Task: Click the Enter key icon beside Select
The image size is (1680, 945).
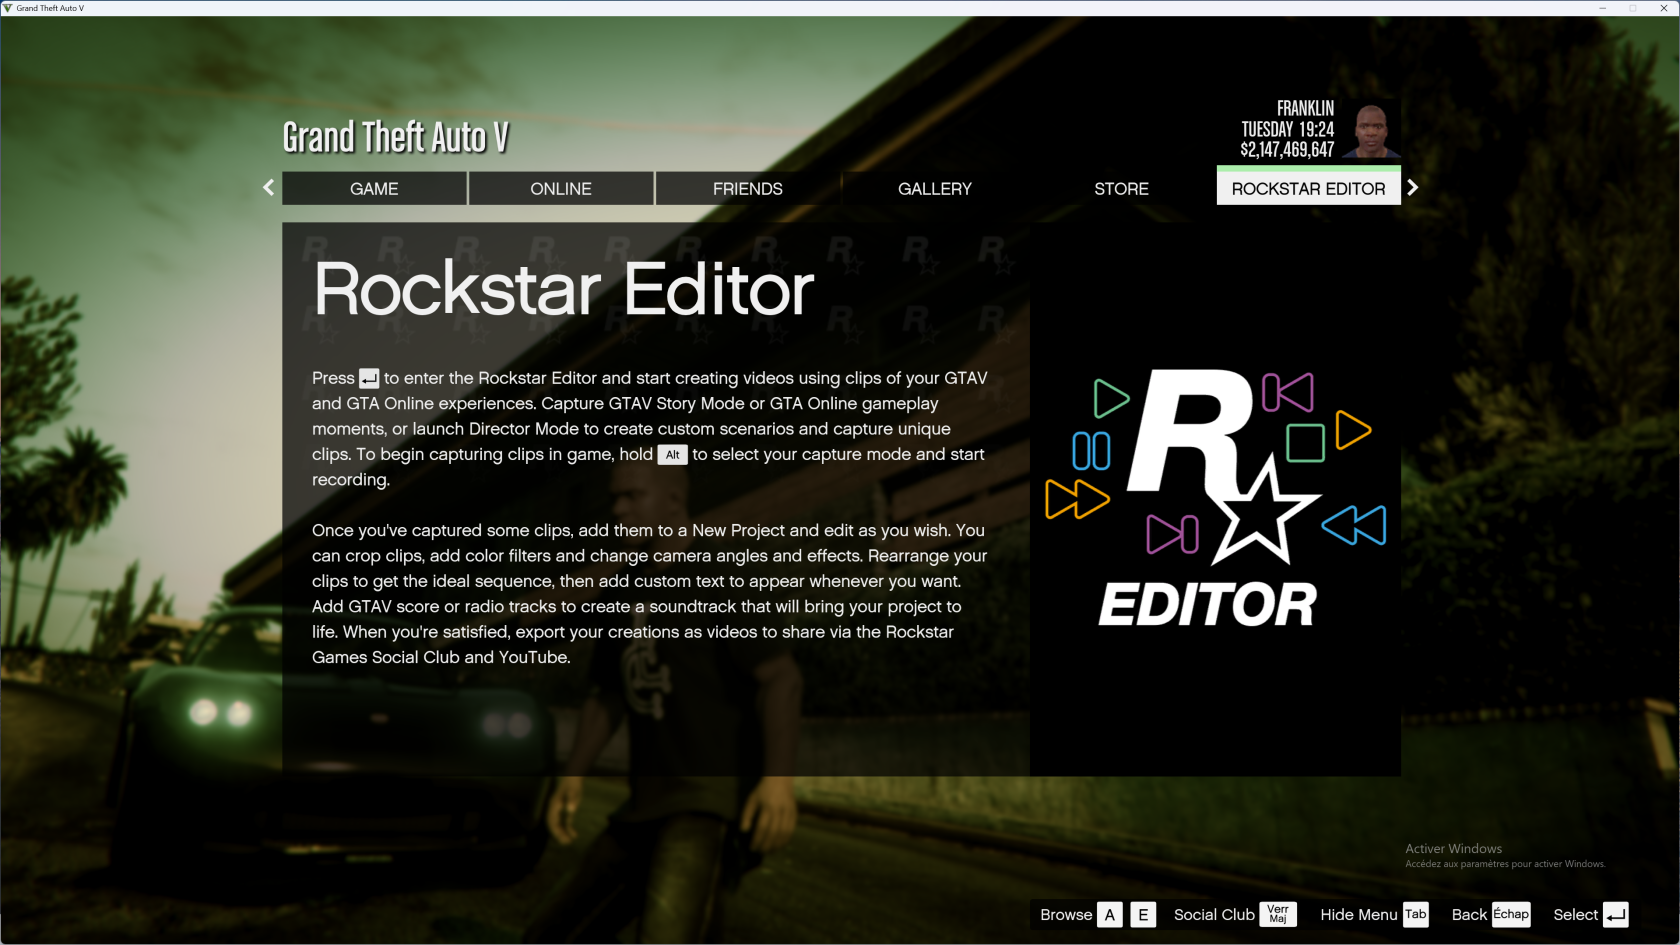Action: [1615, 915]
